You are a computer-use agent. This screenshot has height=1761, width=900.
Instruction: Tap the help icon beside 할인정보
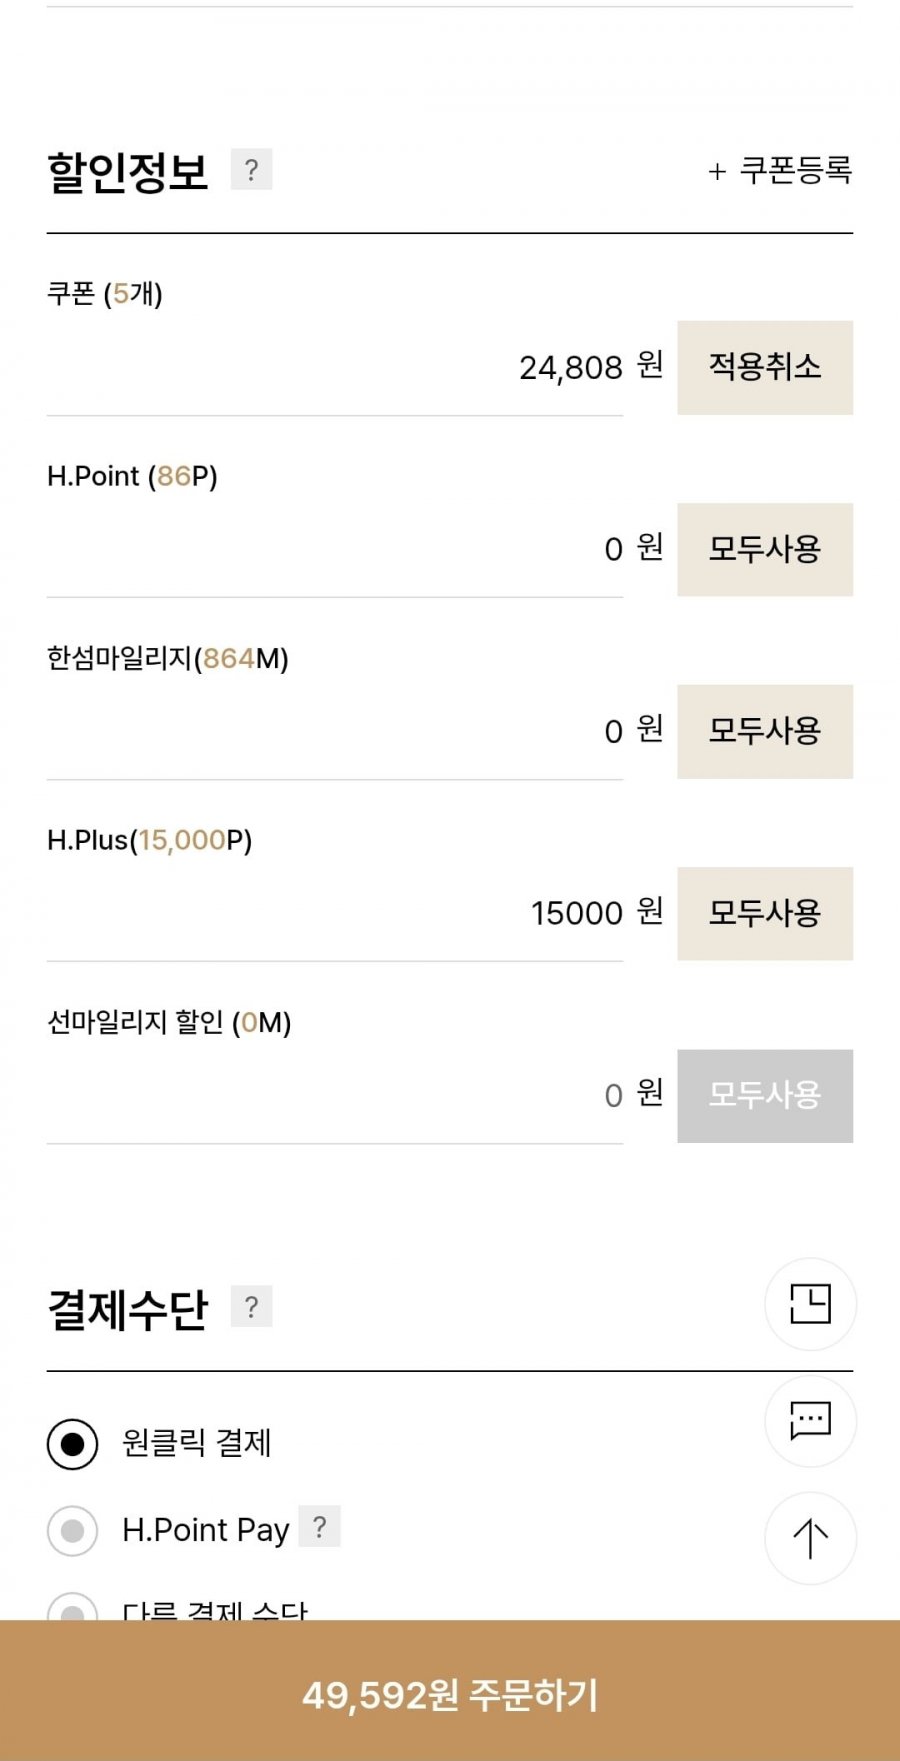point(251,169)
